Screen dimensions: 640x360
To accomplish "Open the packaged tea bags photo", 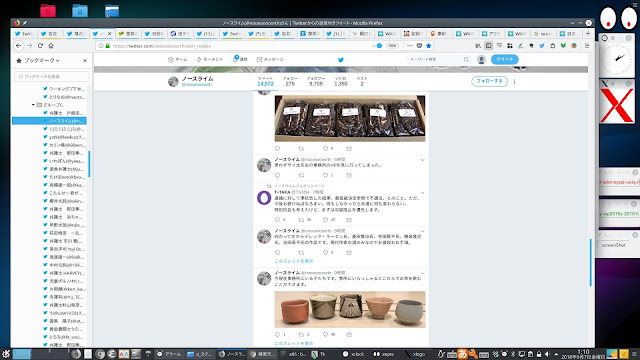I will (x=350, y=118).
